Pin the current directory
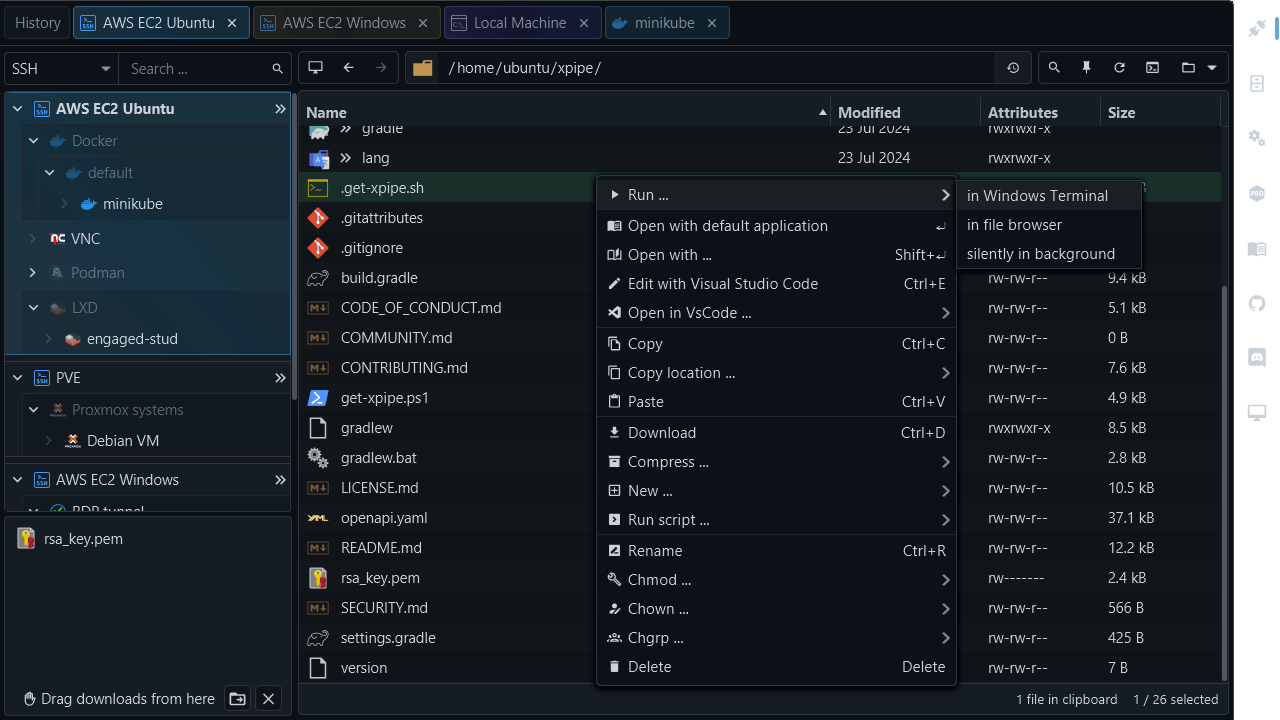Viewport: 1280px width, 720px height. coord(1086,67)
